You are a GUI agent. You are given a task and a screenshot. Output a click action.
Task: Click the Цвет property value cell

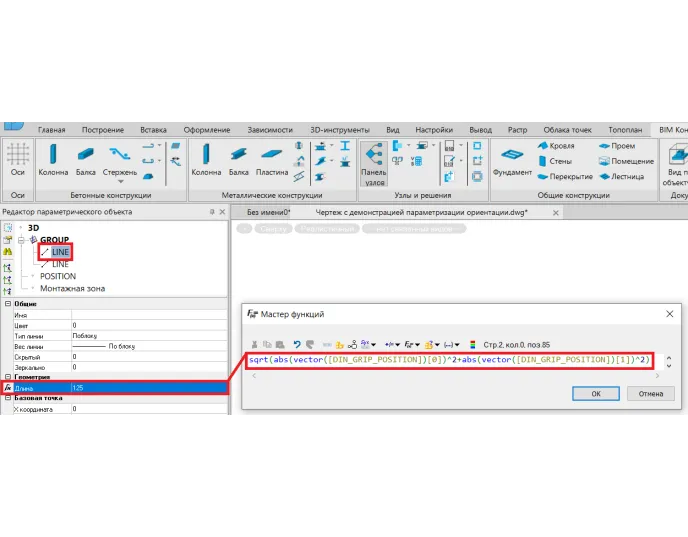click(149, 326)
